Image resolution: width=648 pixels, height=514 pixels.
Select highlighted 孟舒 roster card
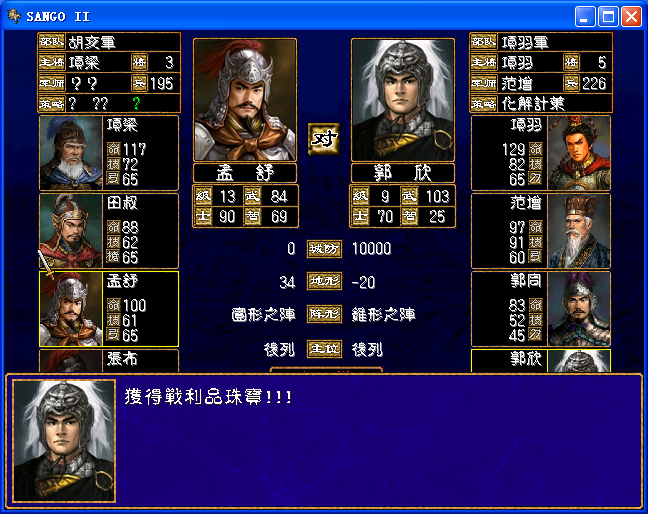(x=109, y=309)
